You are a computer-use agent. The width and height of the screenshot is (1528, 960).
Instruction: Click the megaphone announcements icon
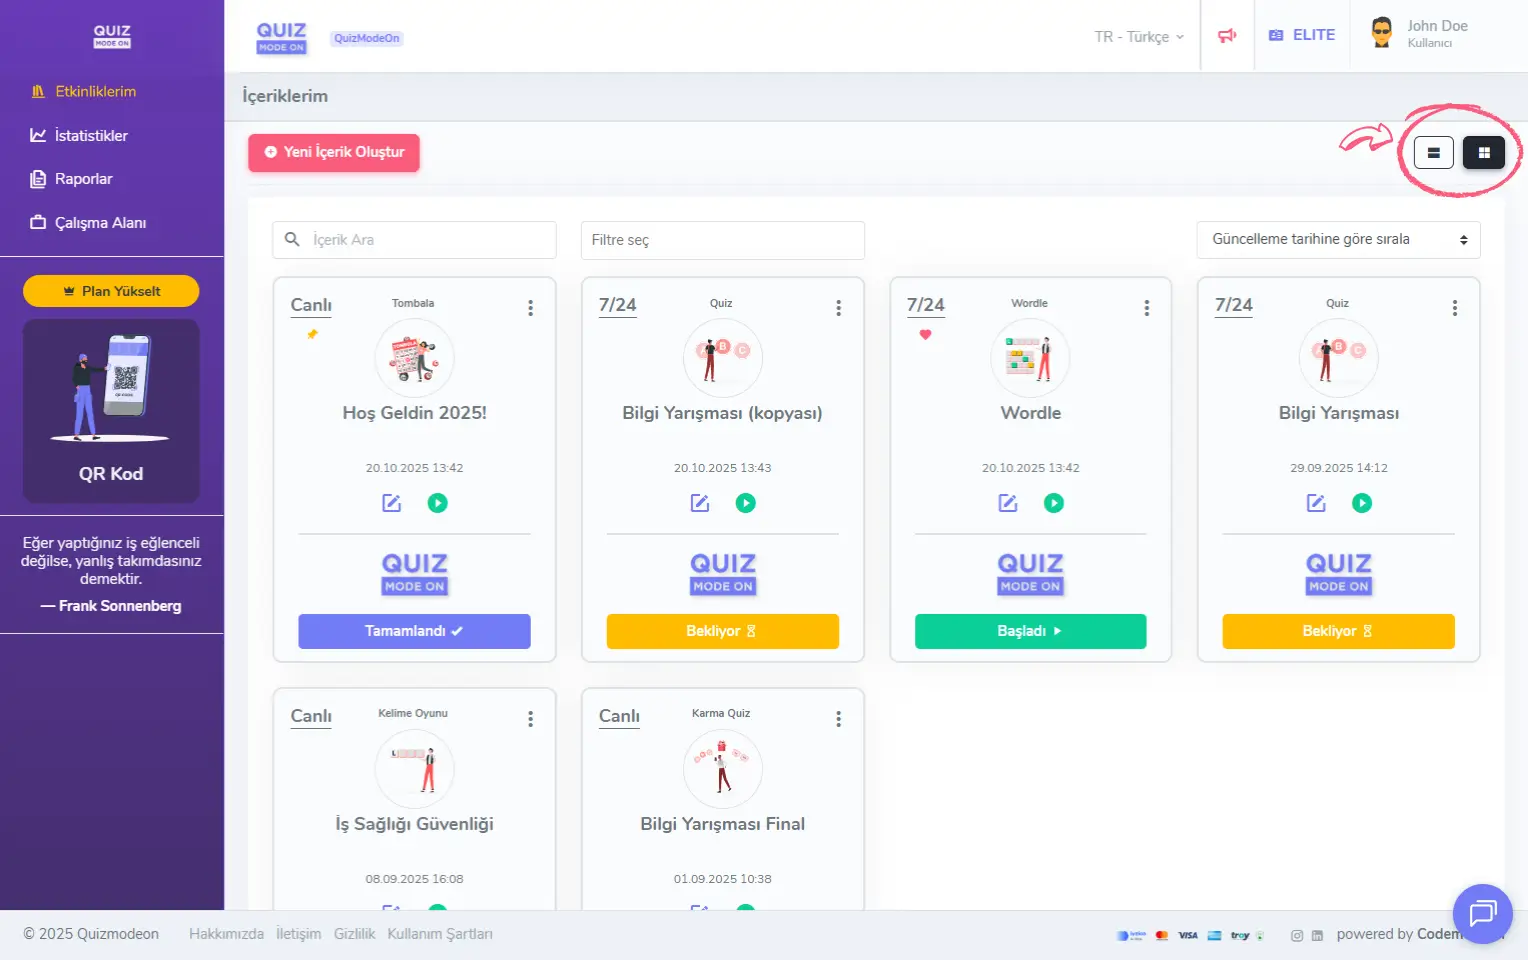(1227, 36)
